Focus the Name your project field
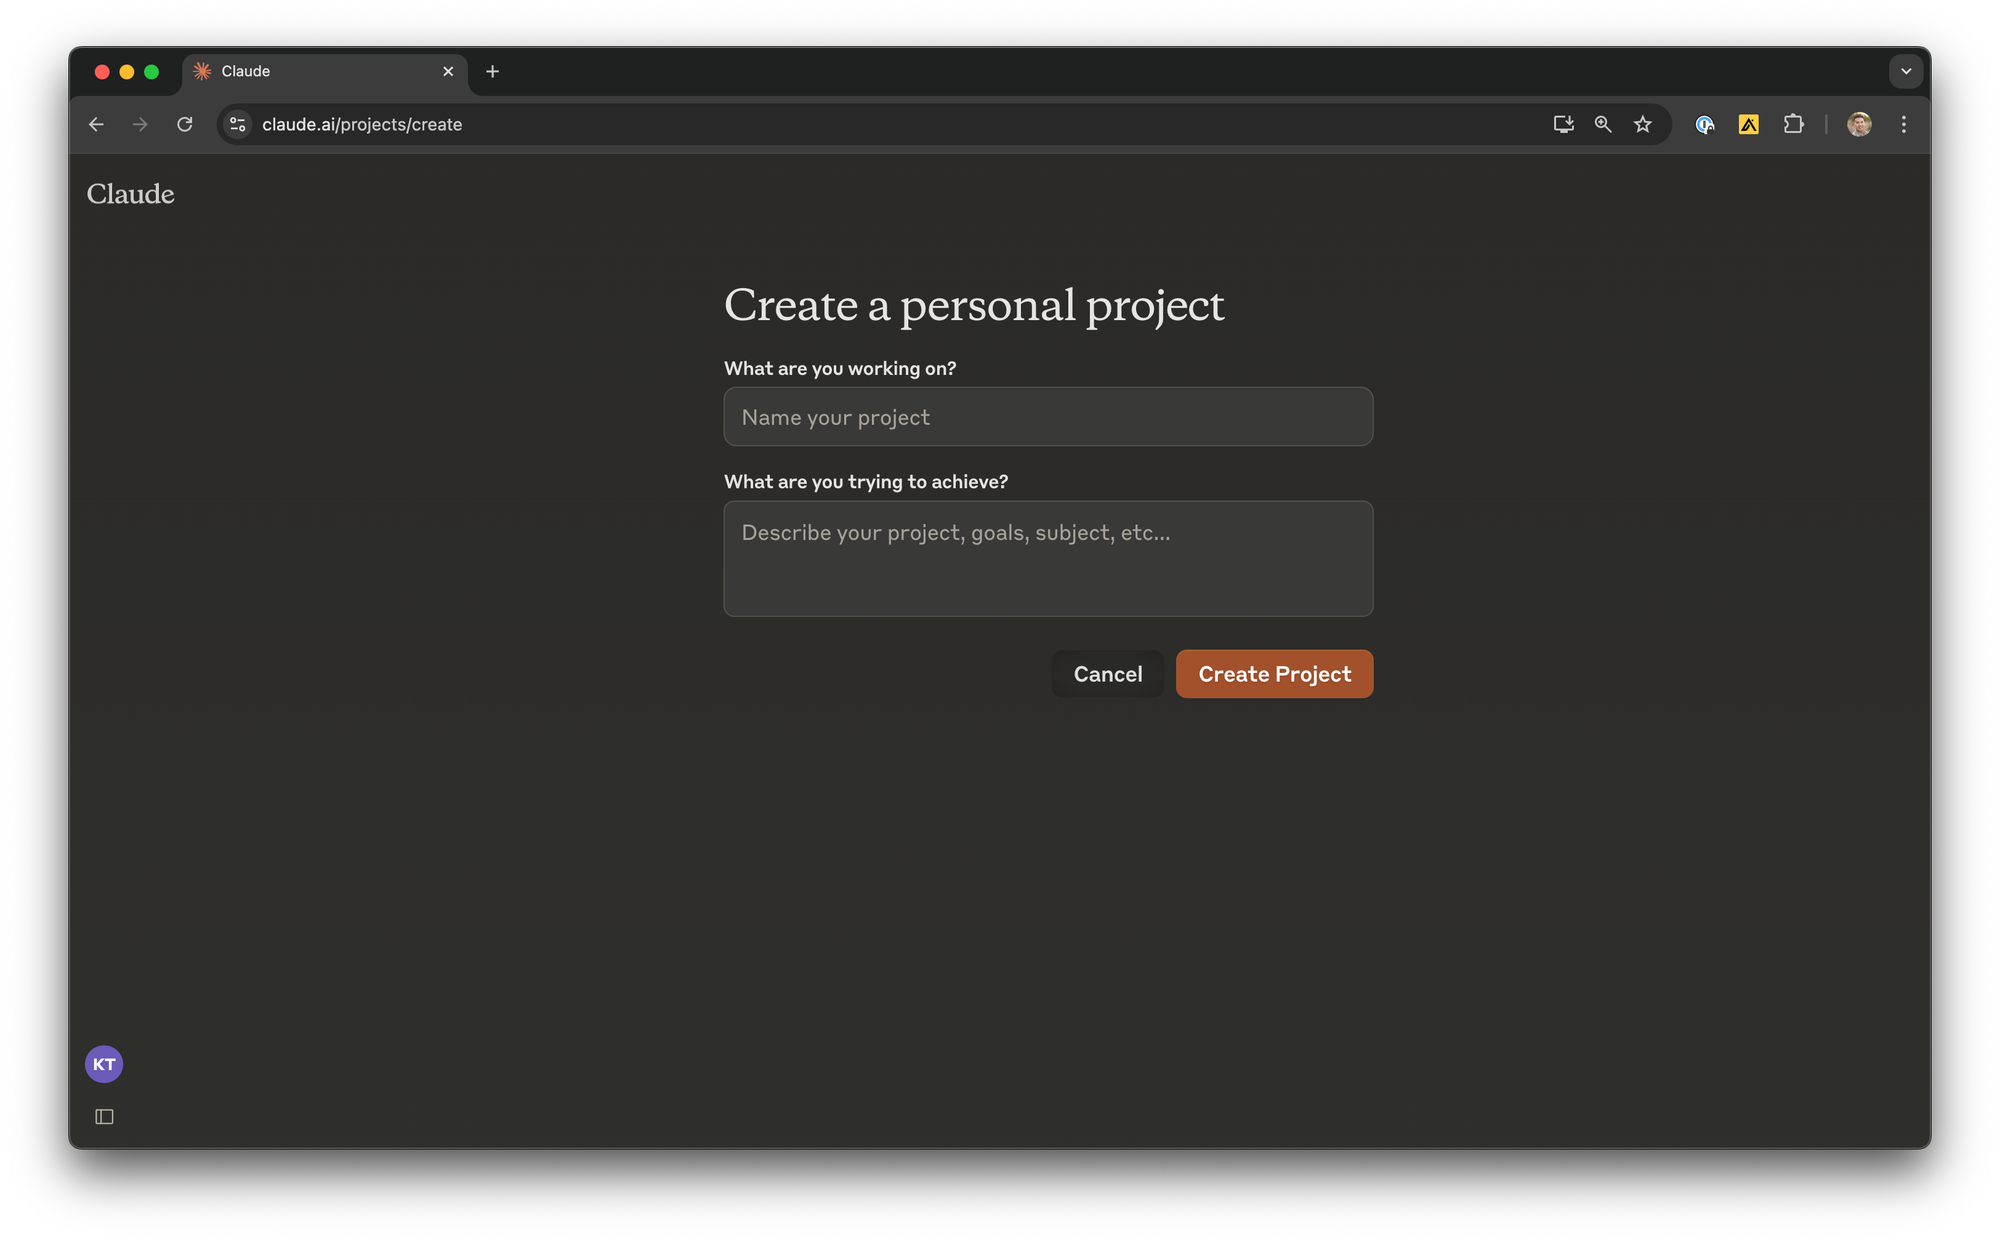Image resolution: width=2000 pixels, height=1240 pixels. 1047,417
